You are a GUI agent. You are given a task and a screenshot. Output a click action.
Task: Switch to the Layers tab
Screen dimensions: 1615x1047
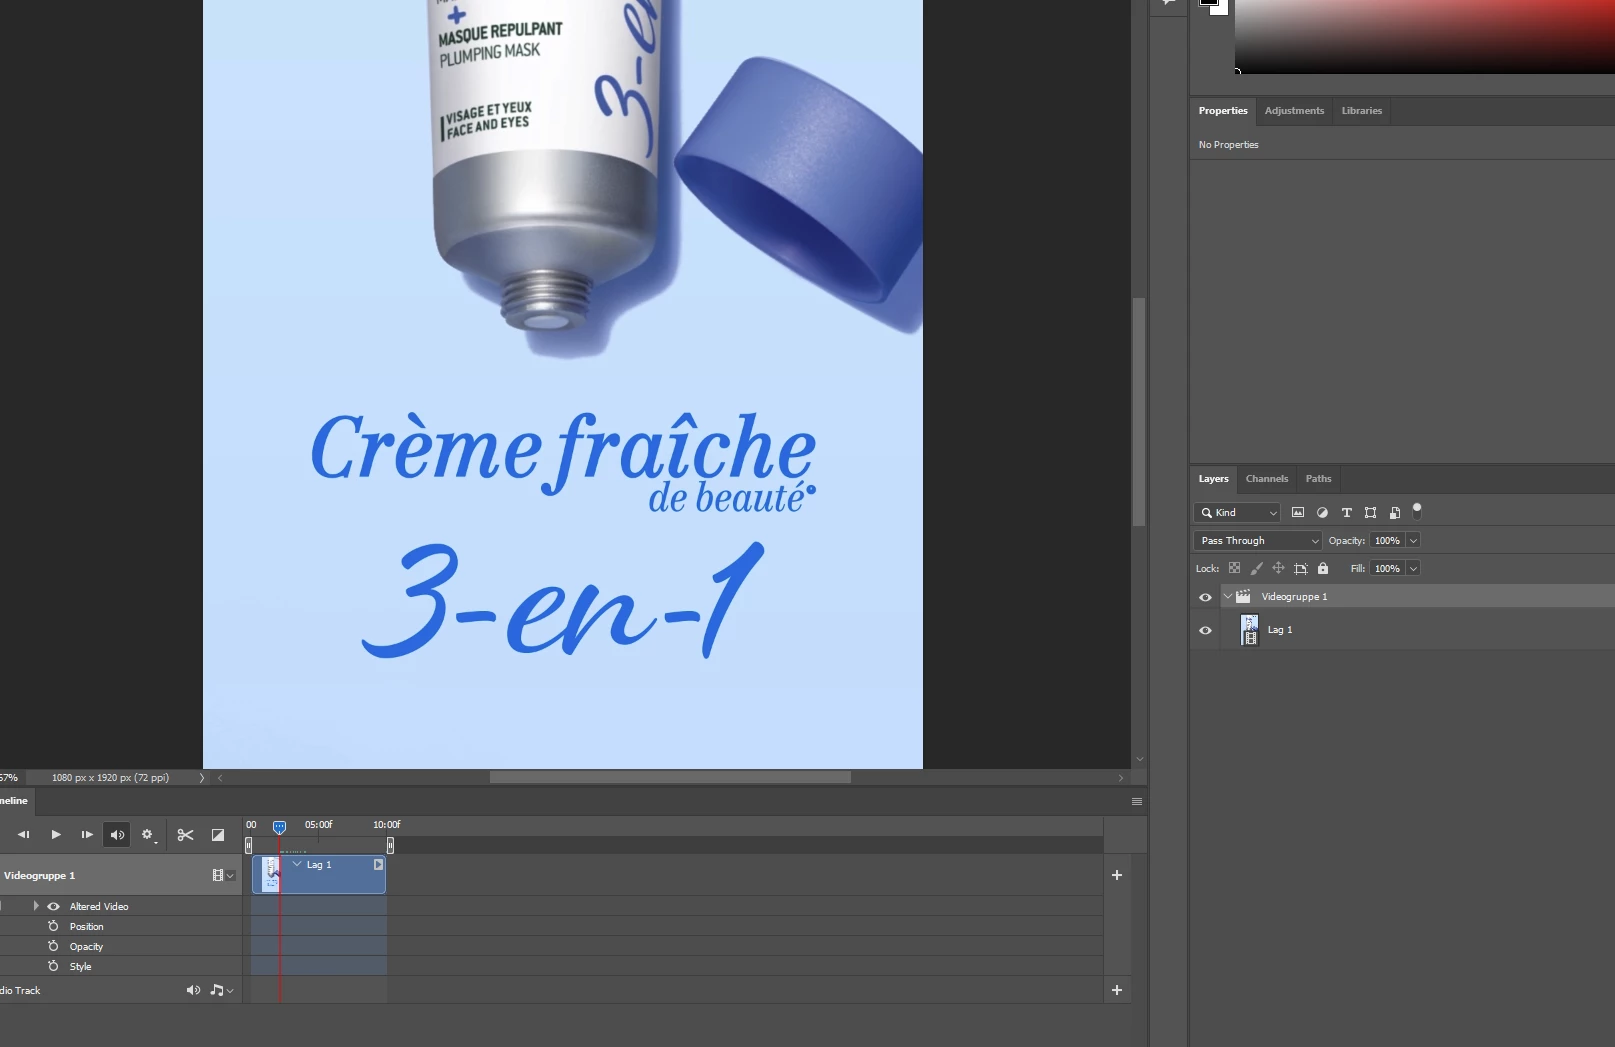pyautogui.click(x=1214, y=479)
